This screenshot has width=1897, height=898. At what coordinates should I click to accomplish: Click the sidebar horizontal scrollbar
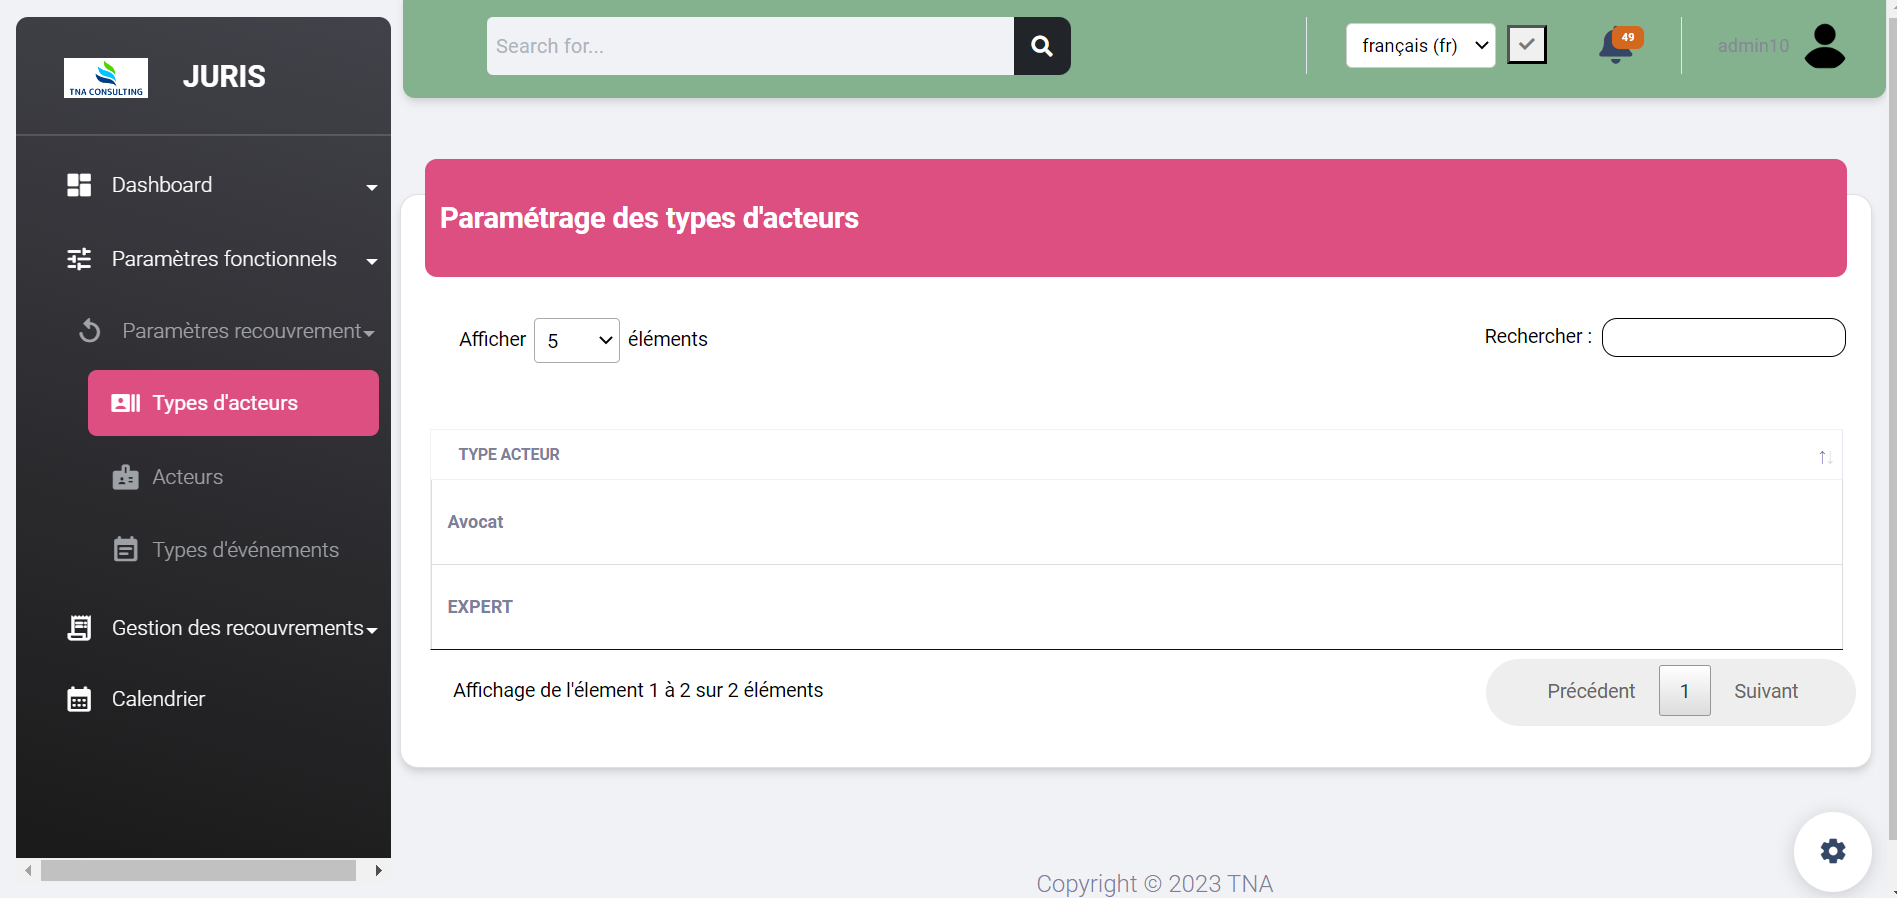[x=198, y=871]
